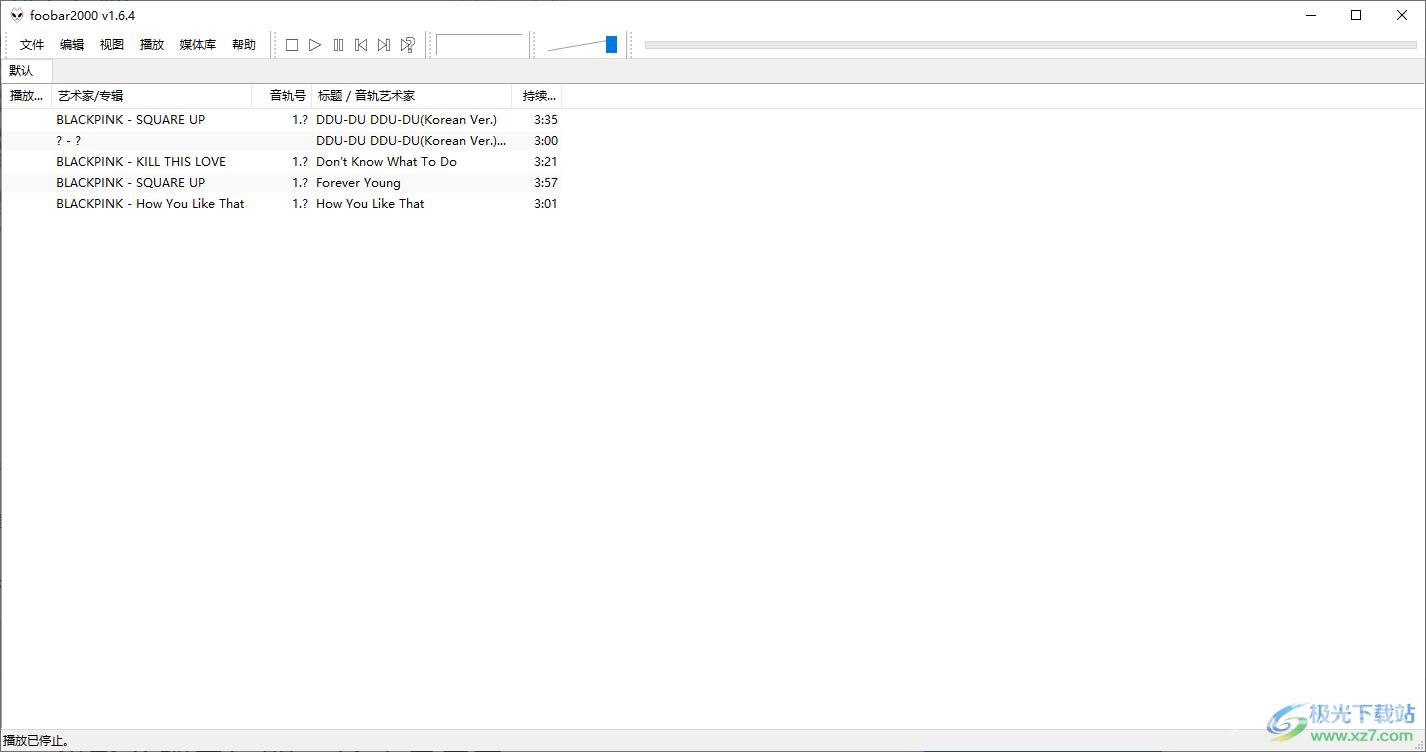Open the 播放 menu
1426x752 pixels.
click(x=152, y=45)
